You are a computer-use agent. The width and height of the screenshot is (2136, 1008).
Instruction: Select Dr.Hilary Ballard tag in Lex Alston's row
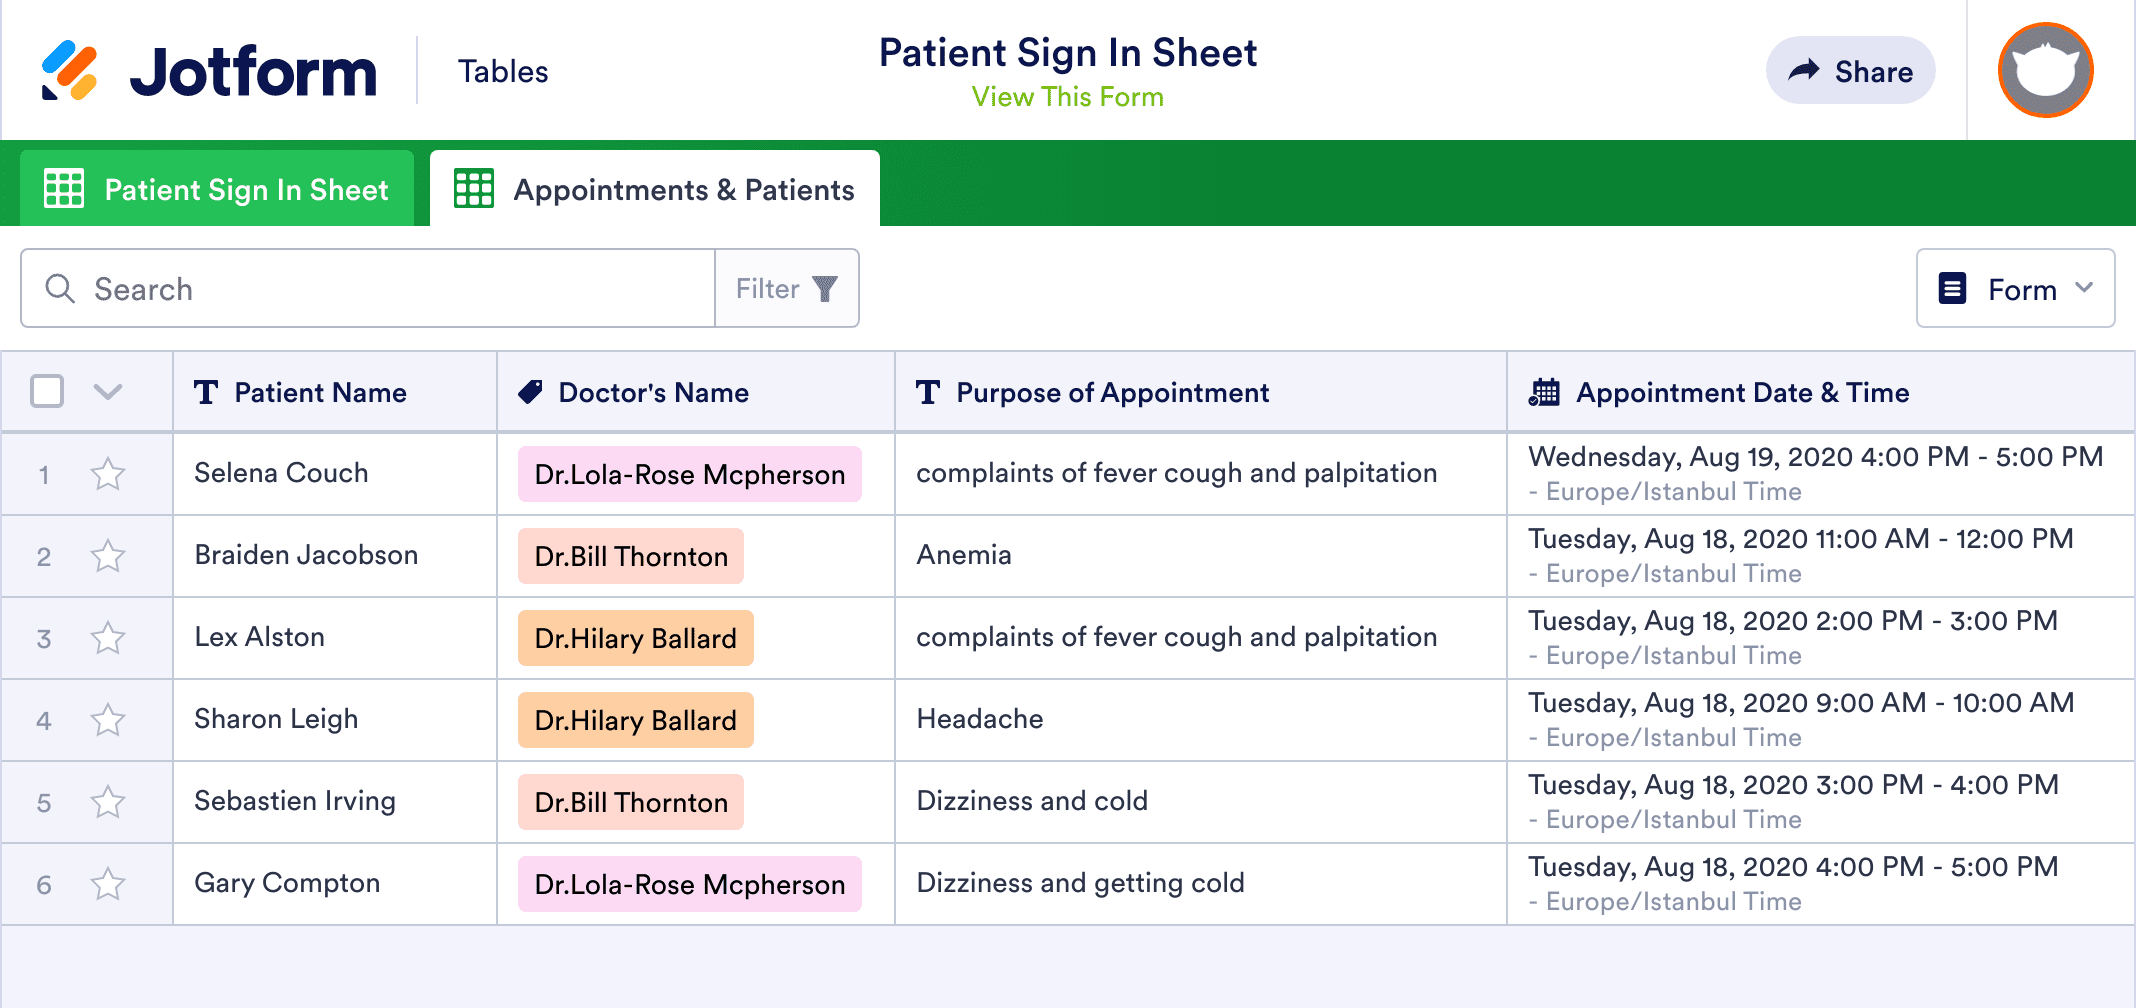(634, 637)
